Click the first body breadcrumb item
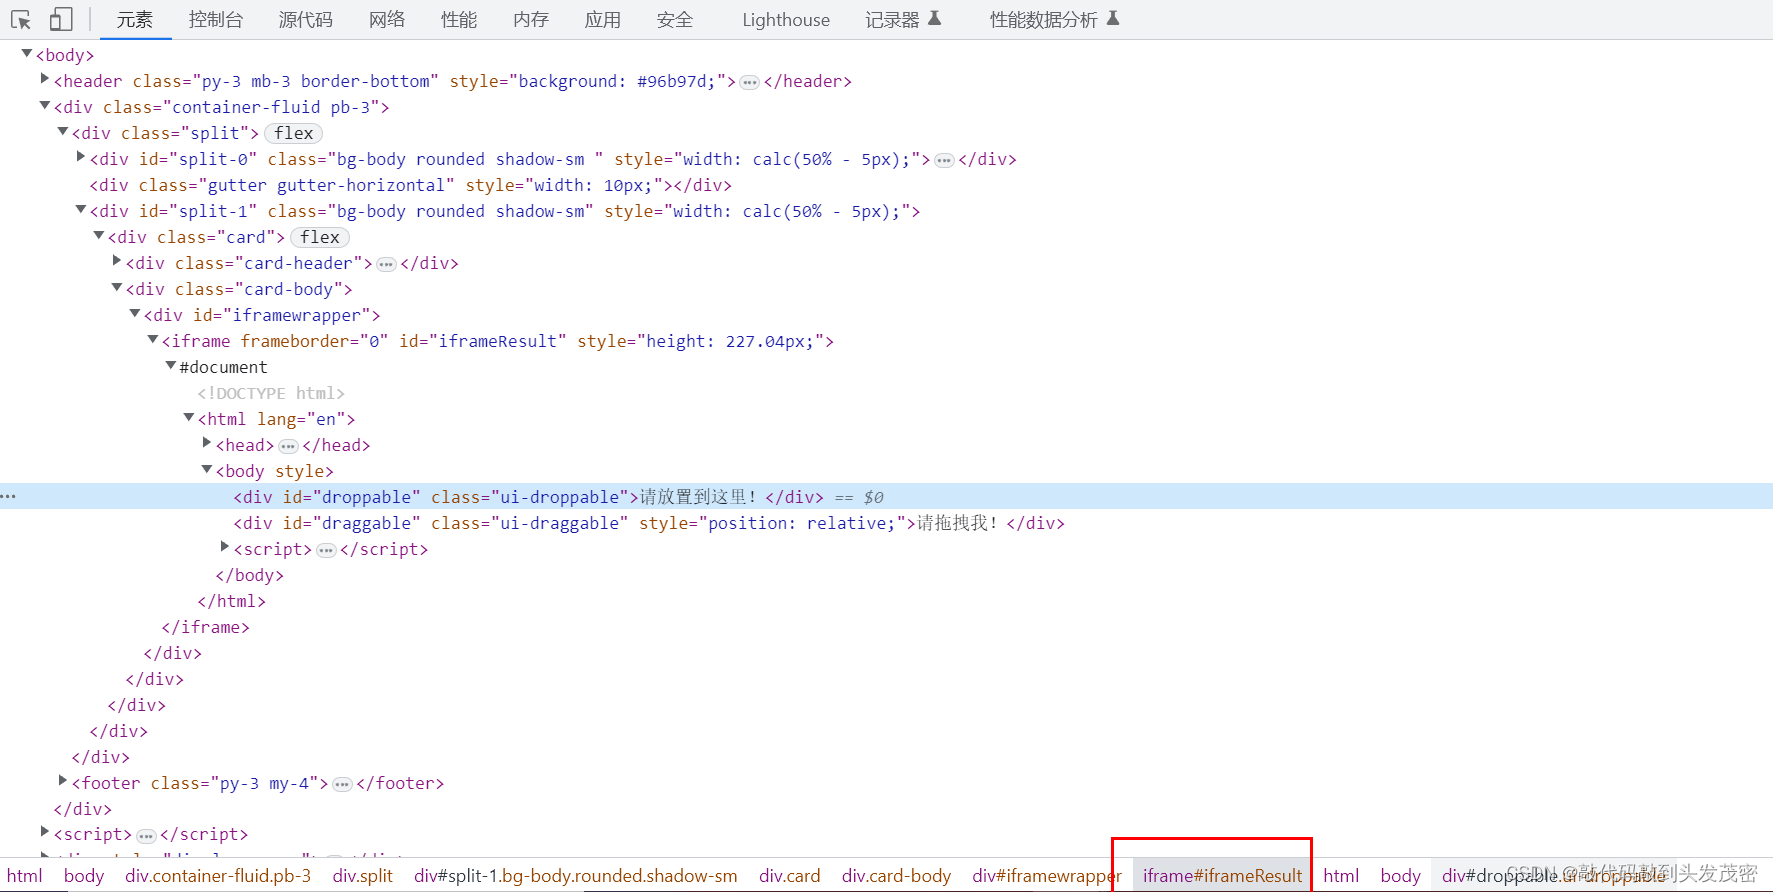 coord(84,875)
